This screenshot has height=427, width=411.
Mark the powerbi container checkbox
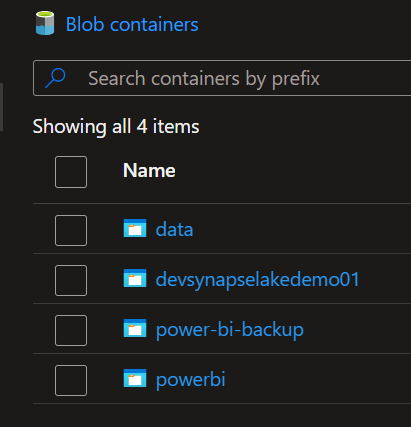71,380
